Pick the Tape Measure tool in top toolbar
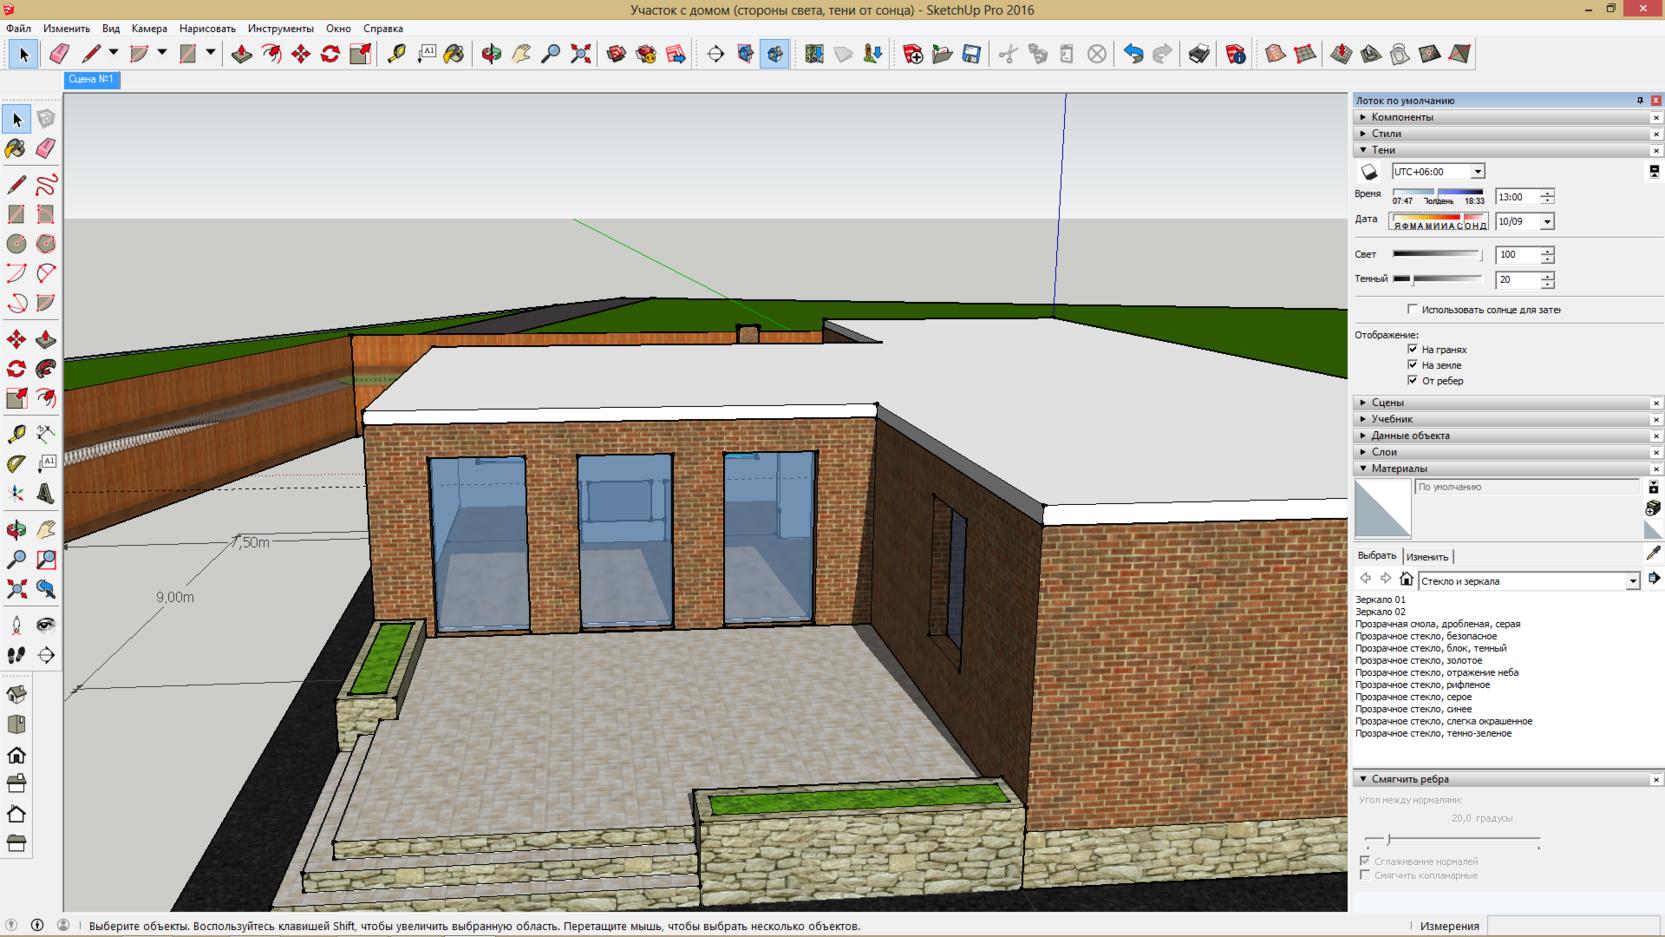Viewport: 1665px width, 937px height. pos(396,54)
